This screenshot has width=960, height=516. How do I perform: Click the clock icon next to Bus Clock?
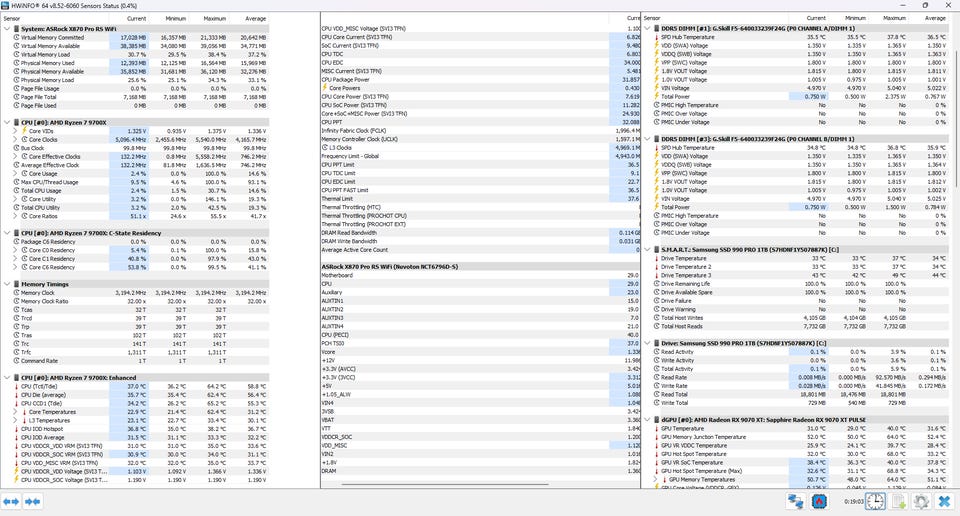[x=17, y=148]
